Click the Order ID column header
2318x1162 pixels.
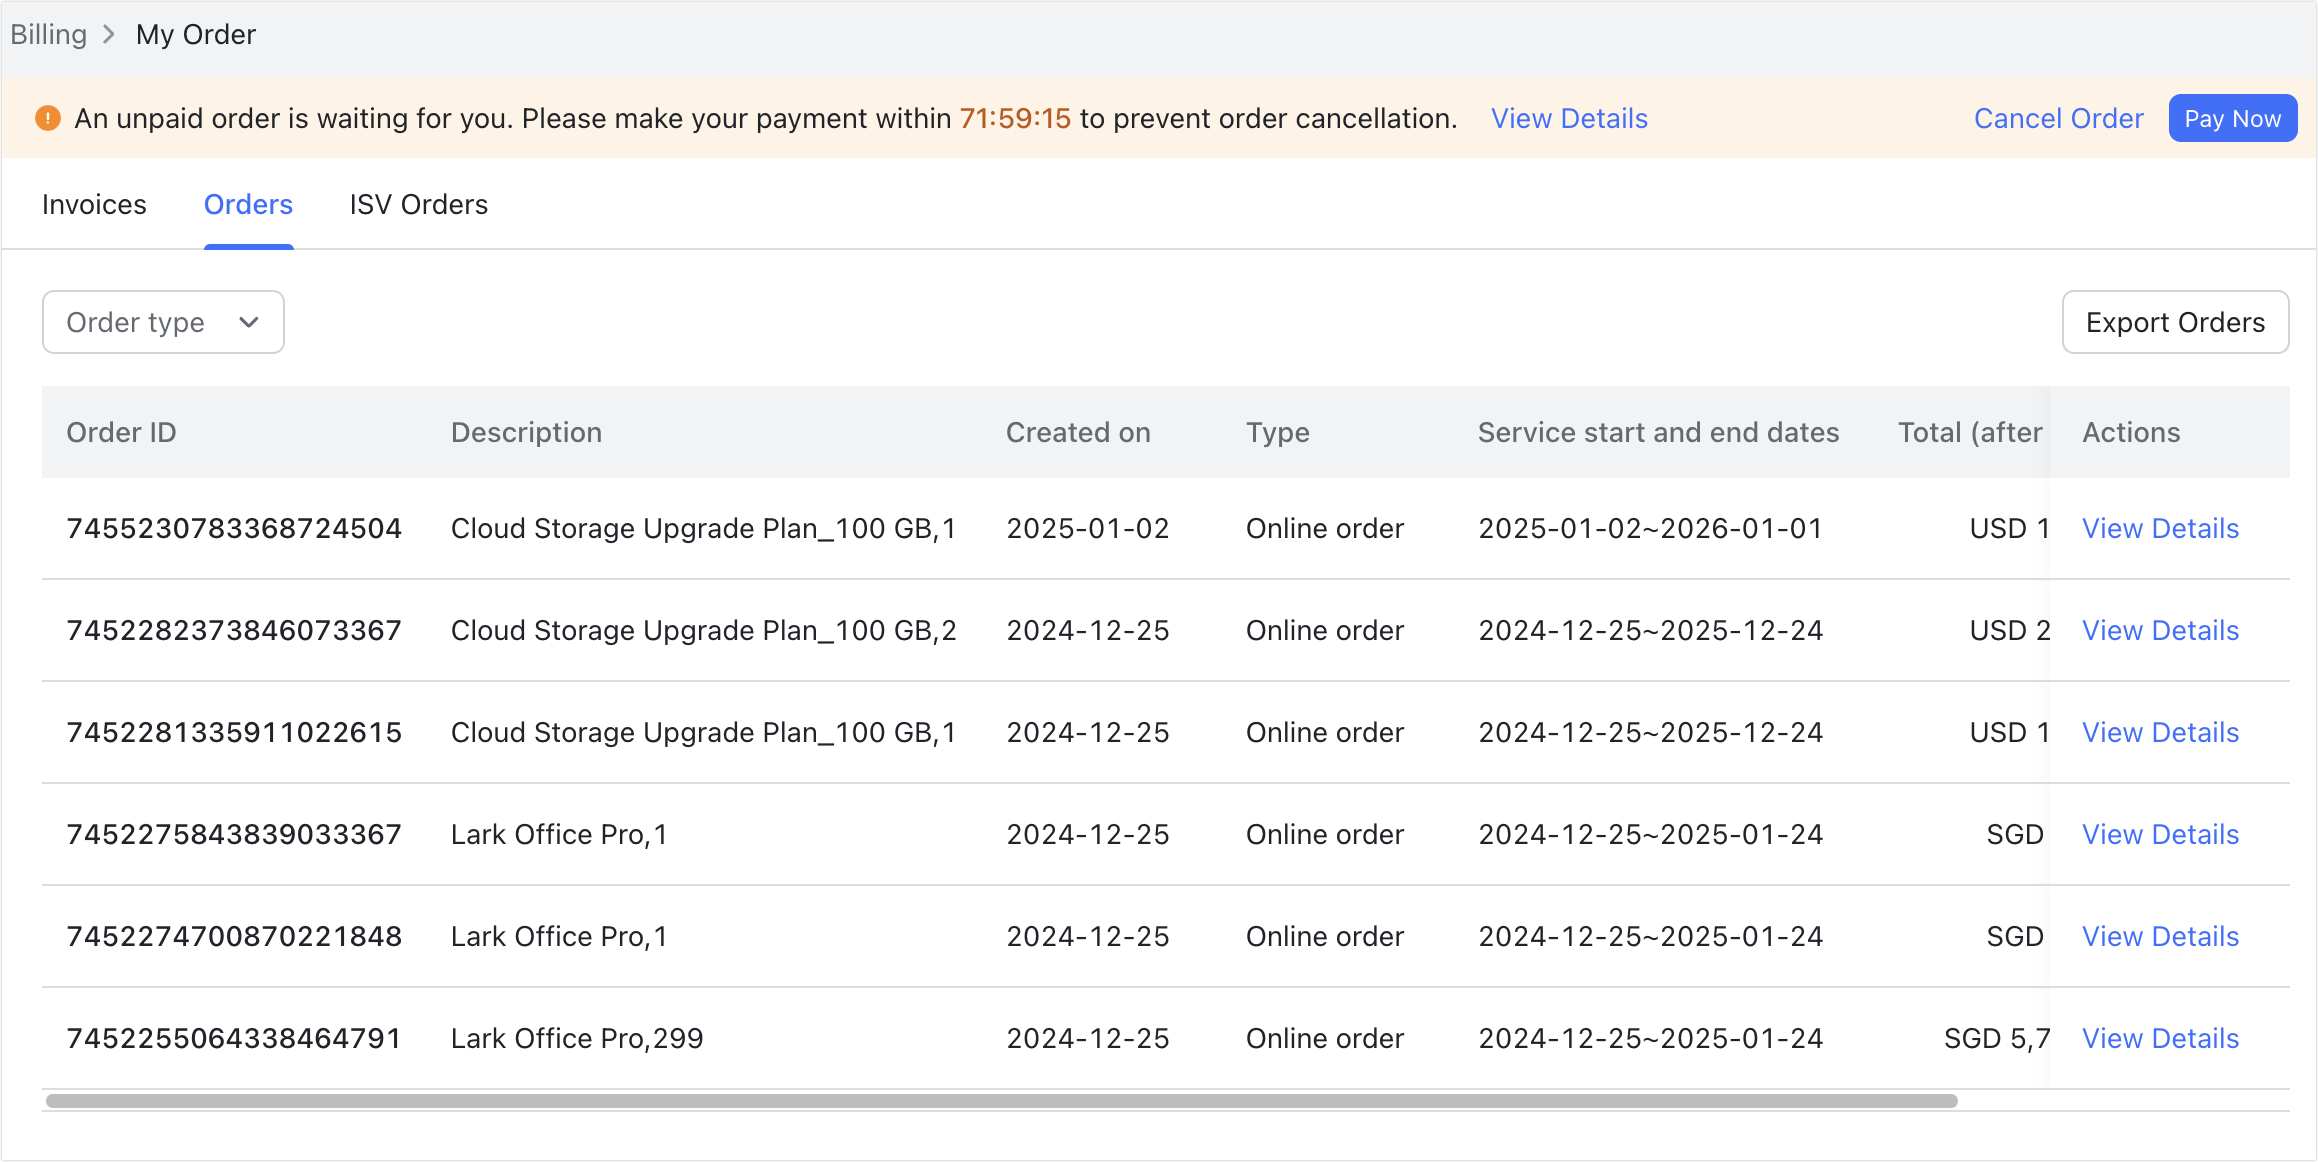pyautogui.click(x=122, y=432)
